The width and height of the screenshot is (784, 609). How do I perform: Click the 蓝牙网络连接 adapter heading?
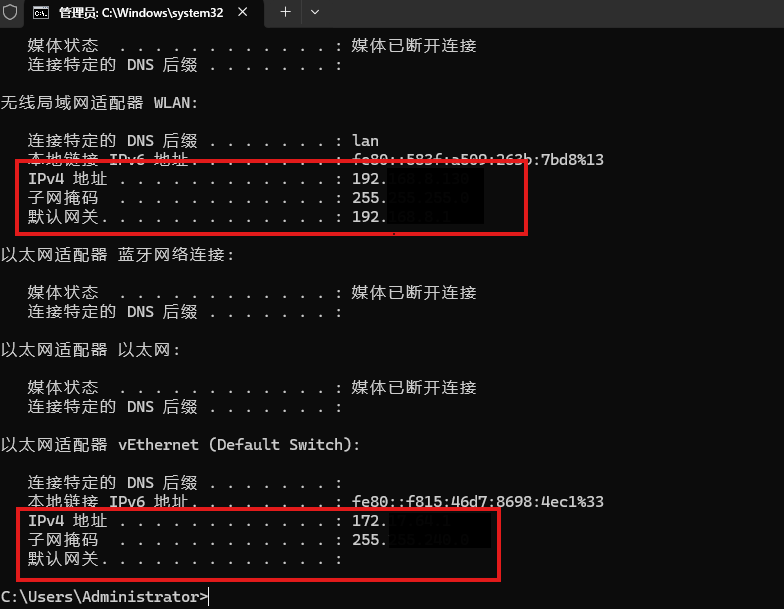117,254
